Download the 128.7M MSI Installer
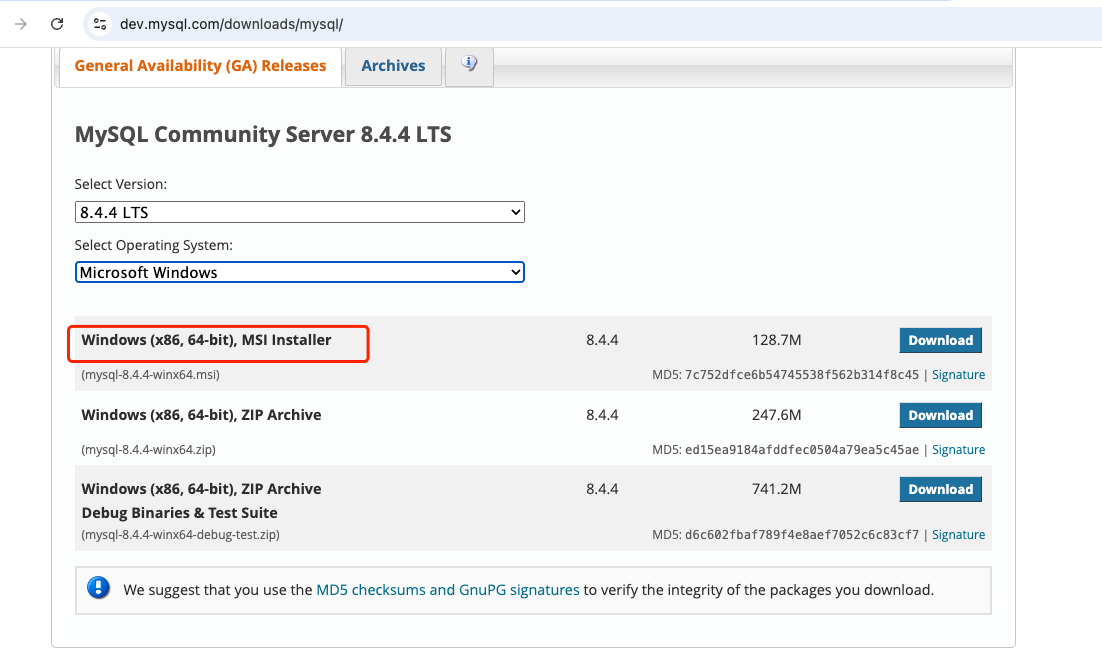The width and height of the screenshot is (1102, 650). (x=940, y=340)
